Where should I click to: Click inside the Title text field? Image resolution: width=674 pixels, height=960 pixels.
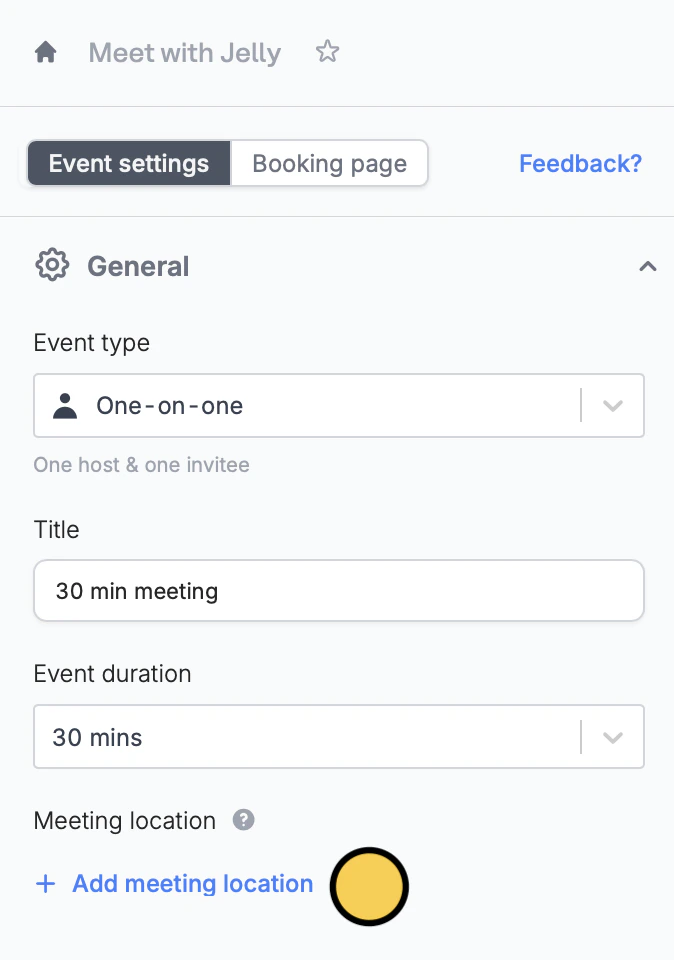point(339,591)
